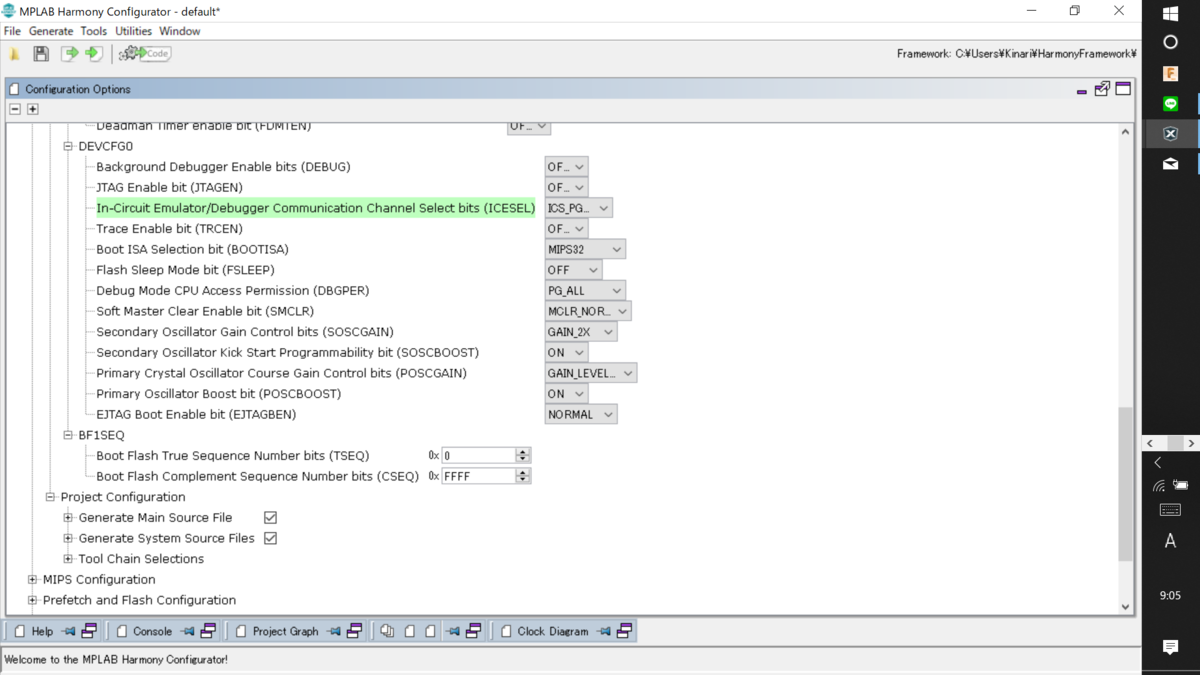Viewport: 1200px width, 675px height.
Task: Open the Utilities menu
Action: pyautogui.click(x=134, y=31)
